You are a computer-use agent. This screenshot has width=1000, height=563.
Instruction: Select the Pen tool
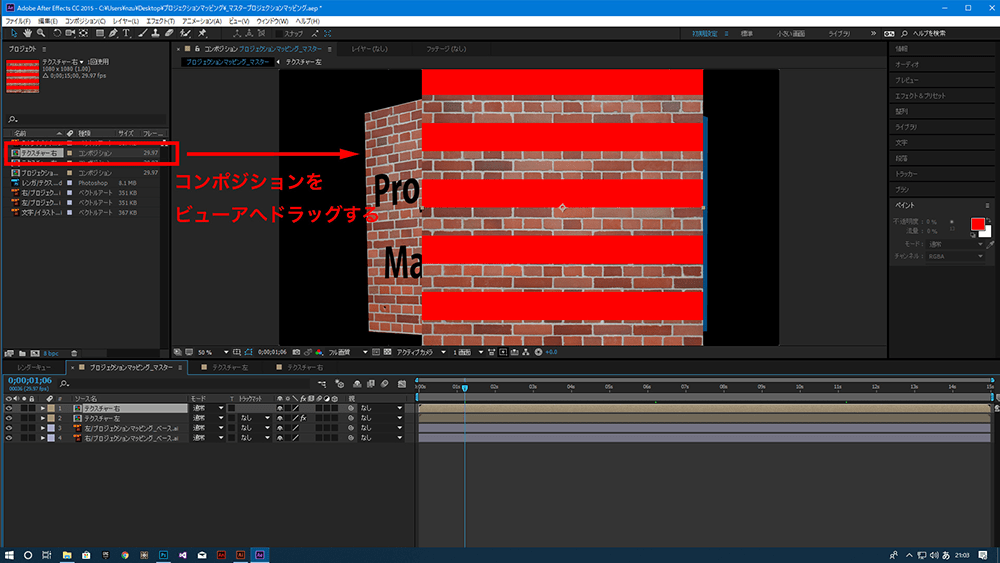(115, 33)
